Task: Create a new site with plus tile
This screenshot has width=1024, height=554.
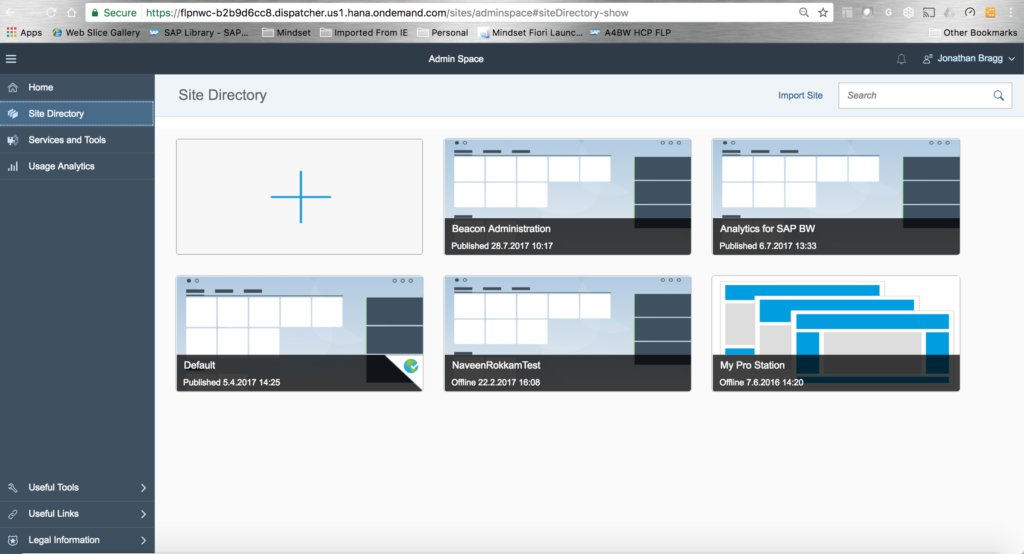Action: tap(300, 197)
